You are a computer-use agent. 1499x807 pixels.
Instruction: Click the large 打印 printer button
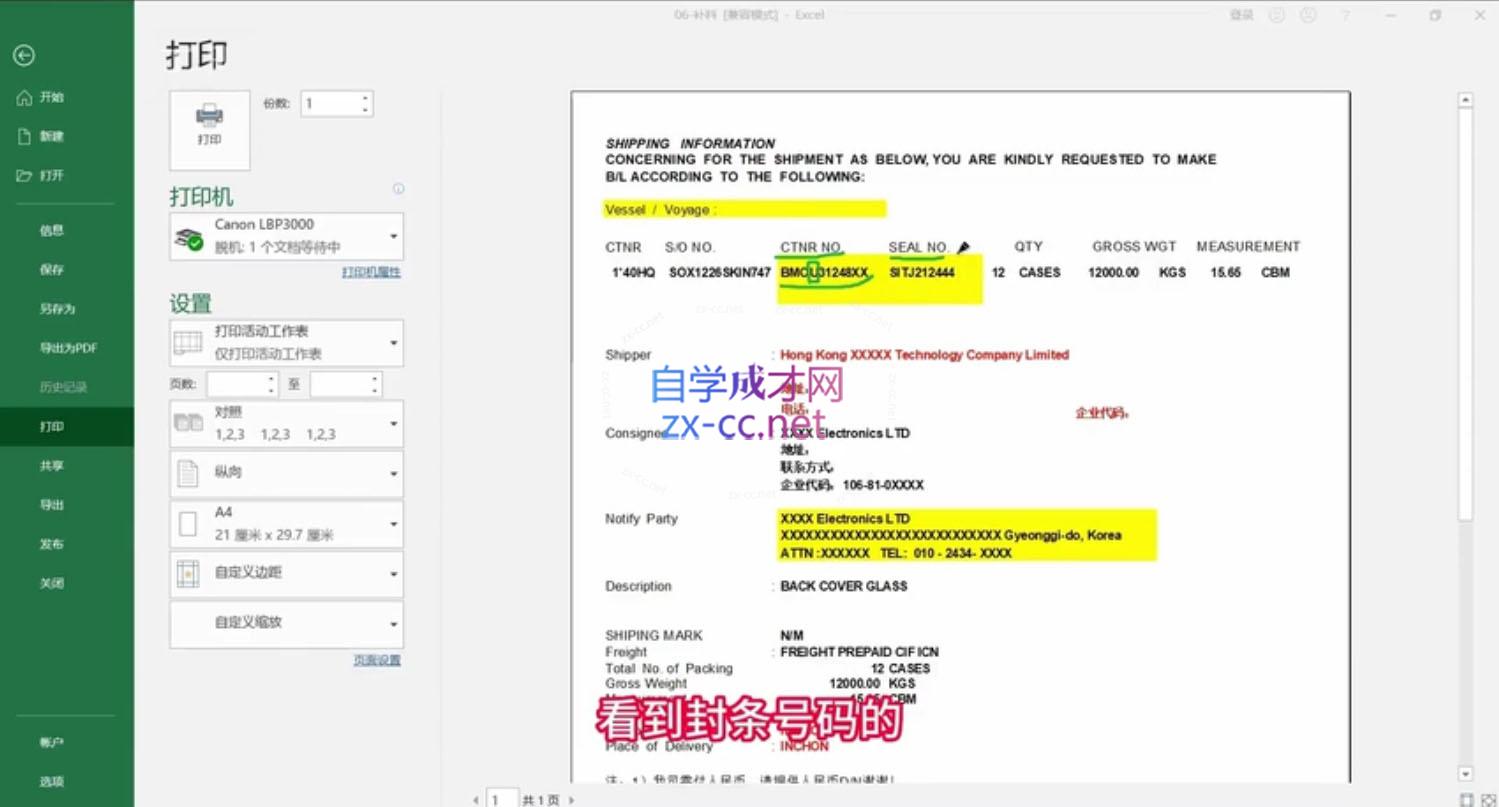point(210,130)
